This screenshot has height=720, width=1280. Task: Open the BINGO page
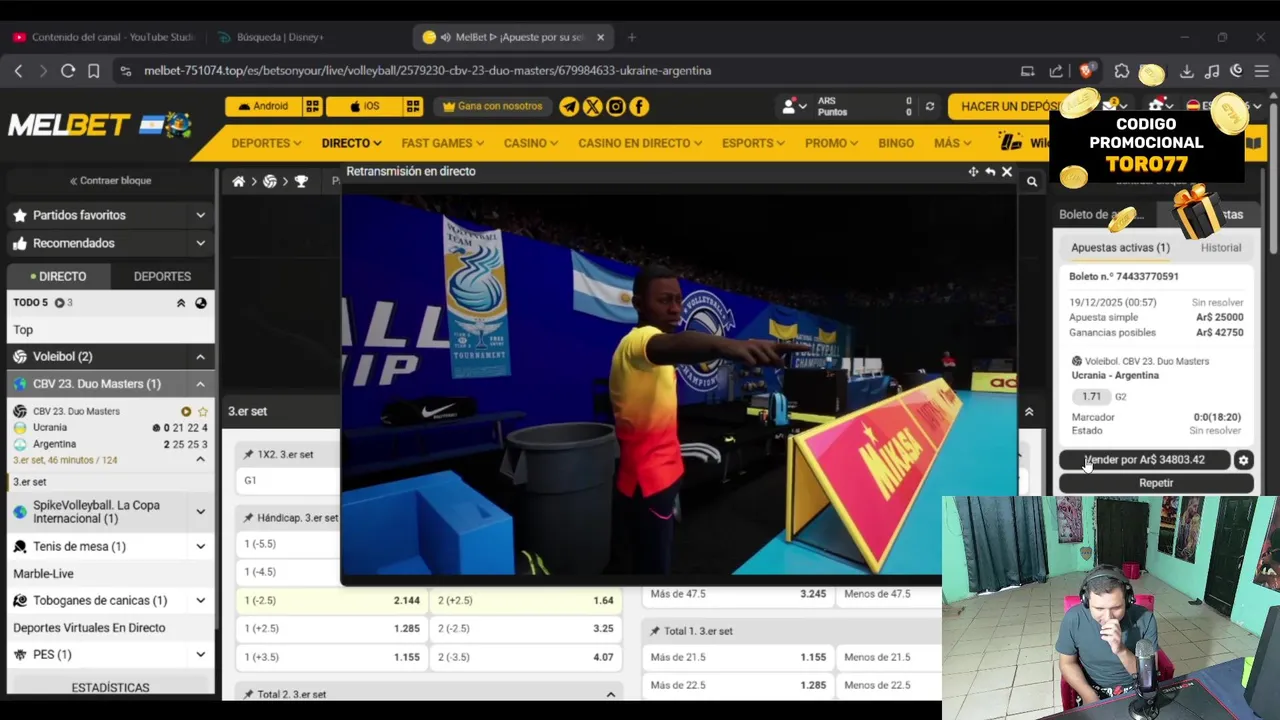pos(896,143)
